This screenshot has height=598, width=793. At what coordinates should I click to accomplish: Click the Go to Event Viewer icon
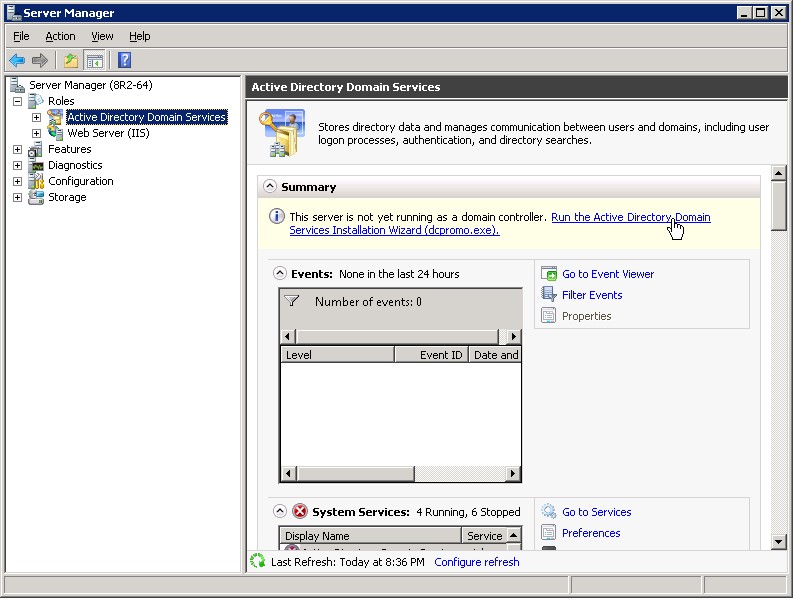click(x=549, y=274)
